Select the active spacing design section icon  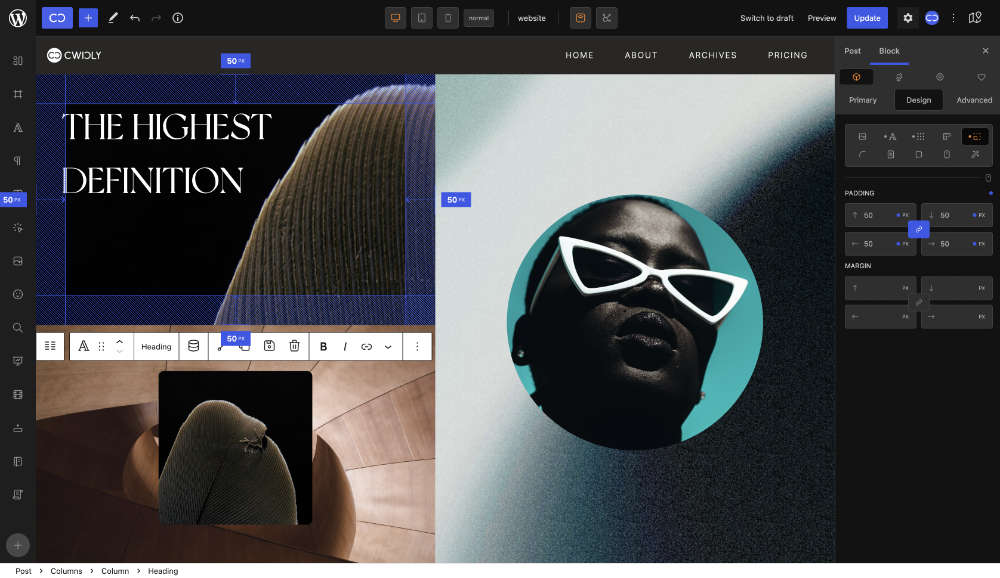[974, 137]
